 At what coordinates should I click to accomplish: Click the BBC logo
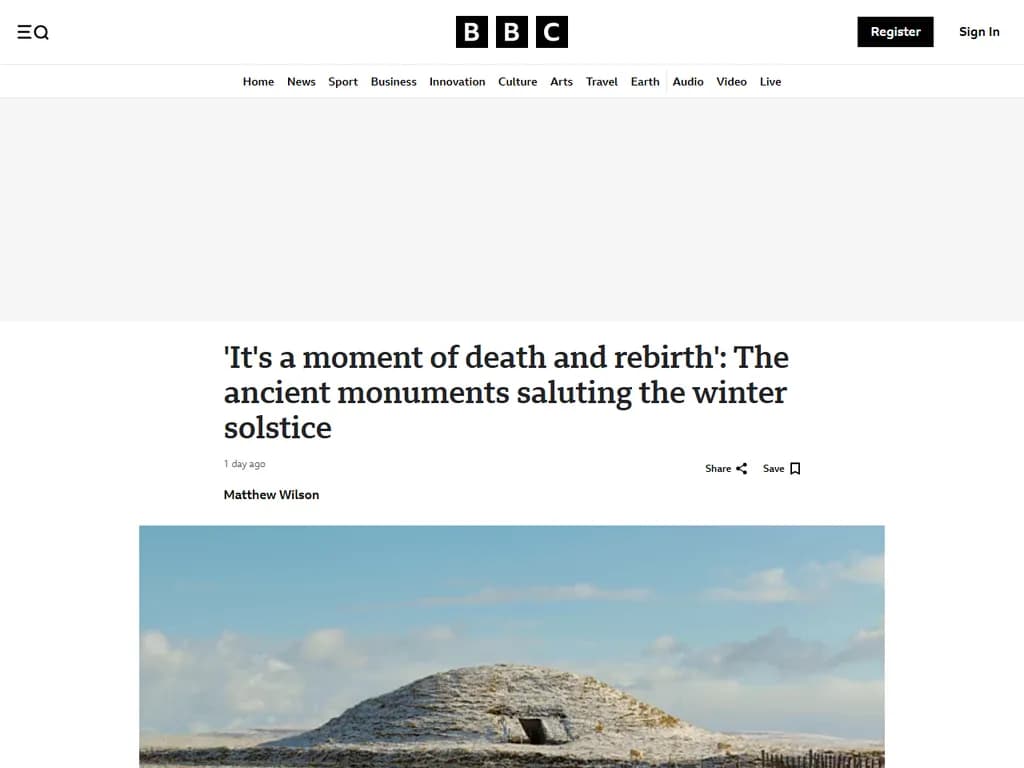click(x=511, y=32)
